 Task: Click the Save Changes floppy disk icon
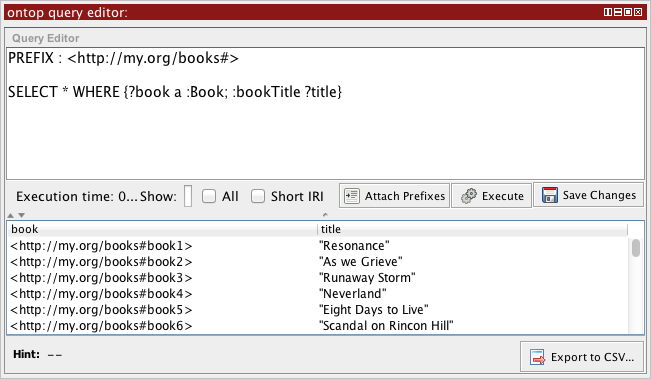point(550,195)
